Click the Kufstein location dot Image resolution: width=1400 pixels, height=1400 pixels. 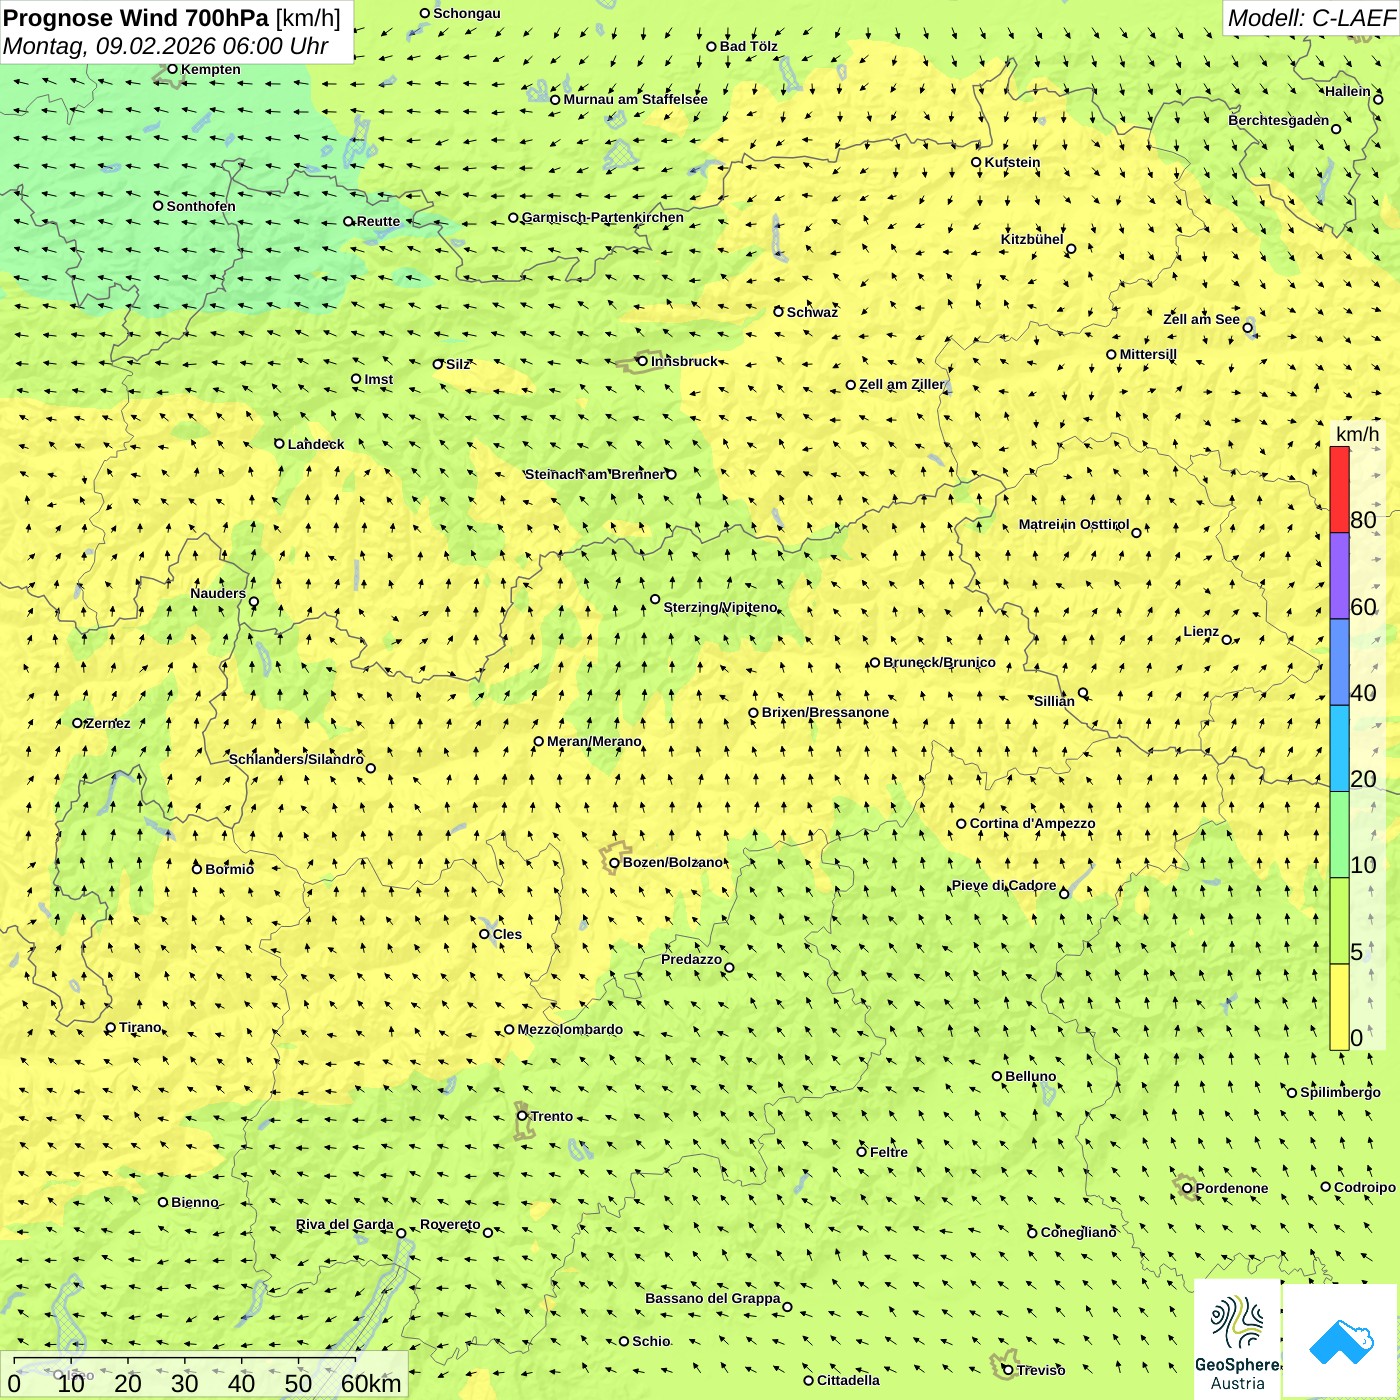click(x=976, y=162)
